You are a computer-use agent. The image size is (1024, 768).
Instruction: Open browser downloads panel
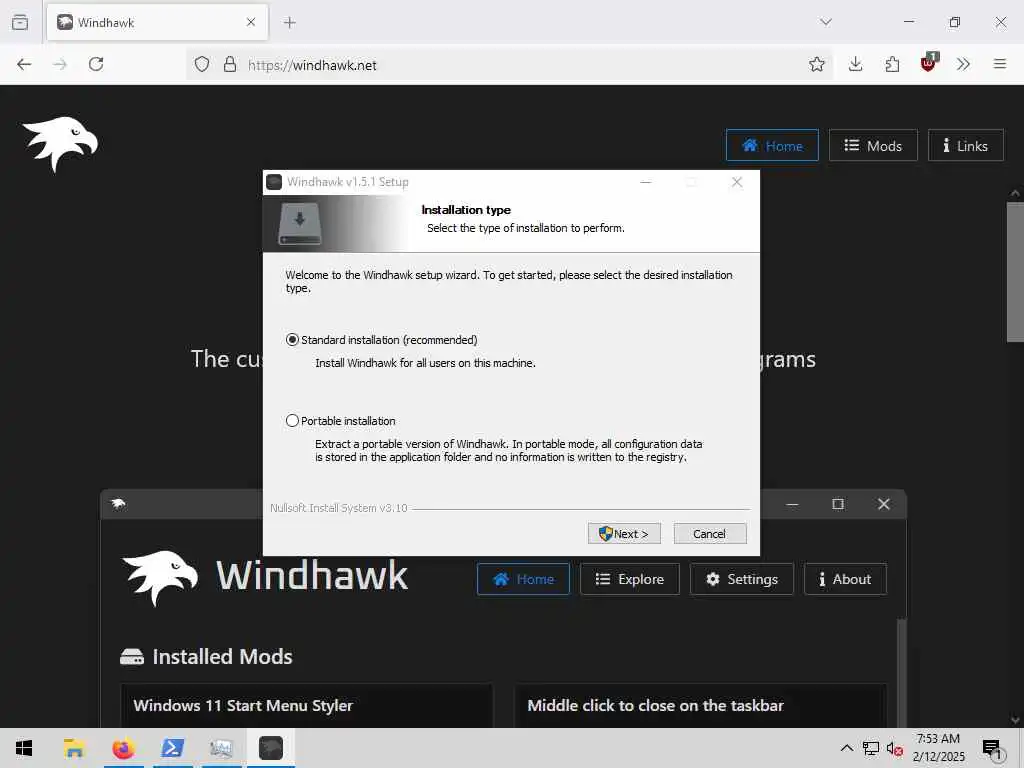point(856,64)
